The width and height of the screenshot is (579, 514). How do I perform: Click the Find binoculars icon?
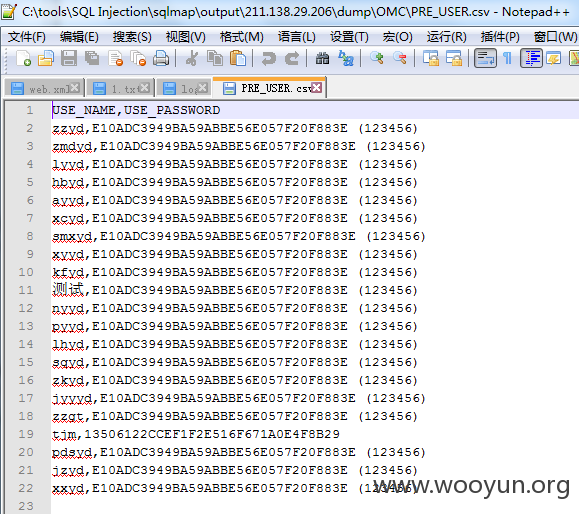pos(322,58)
